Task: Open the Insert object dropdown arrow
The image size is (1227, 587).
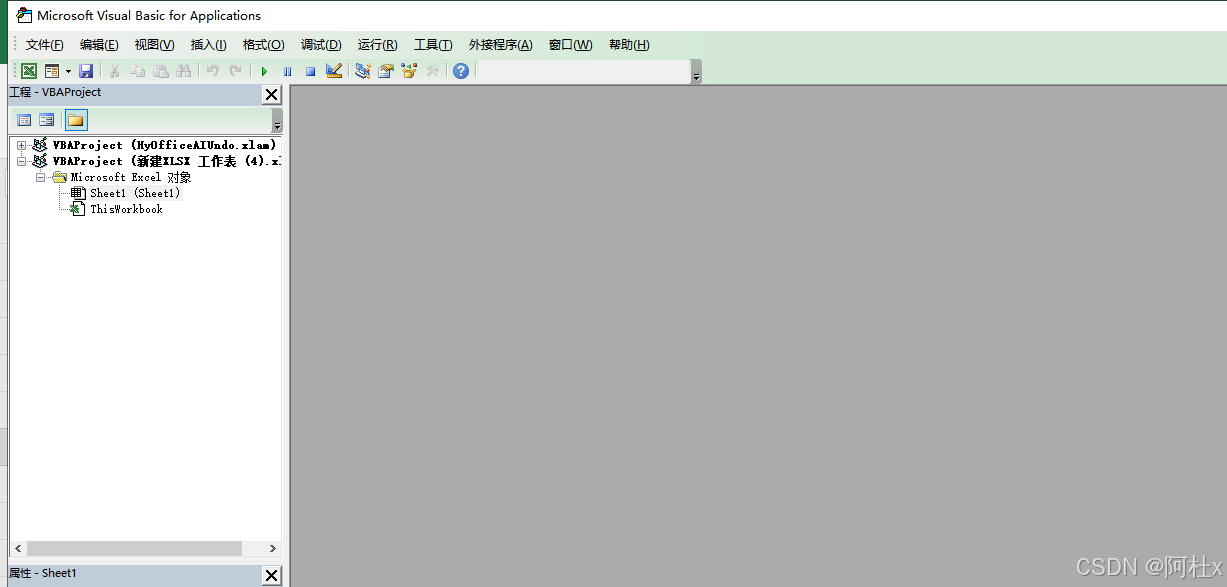Action: (68, 71)
